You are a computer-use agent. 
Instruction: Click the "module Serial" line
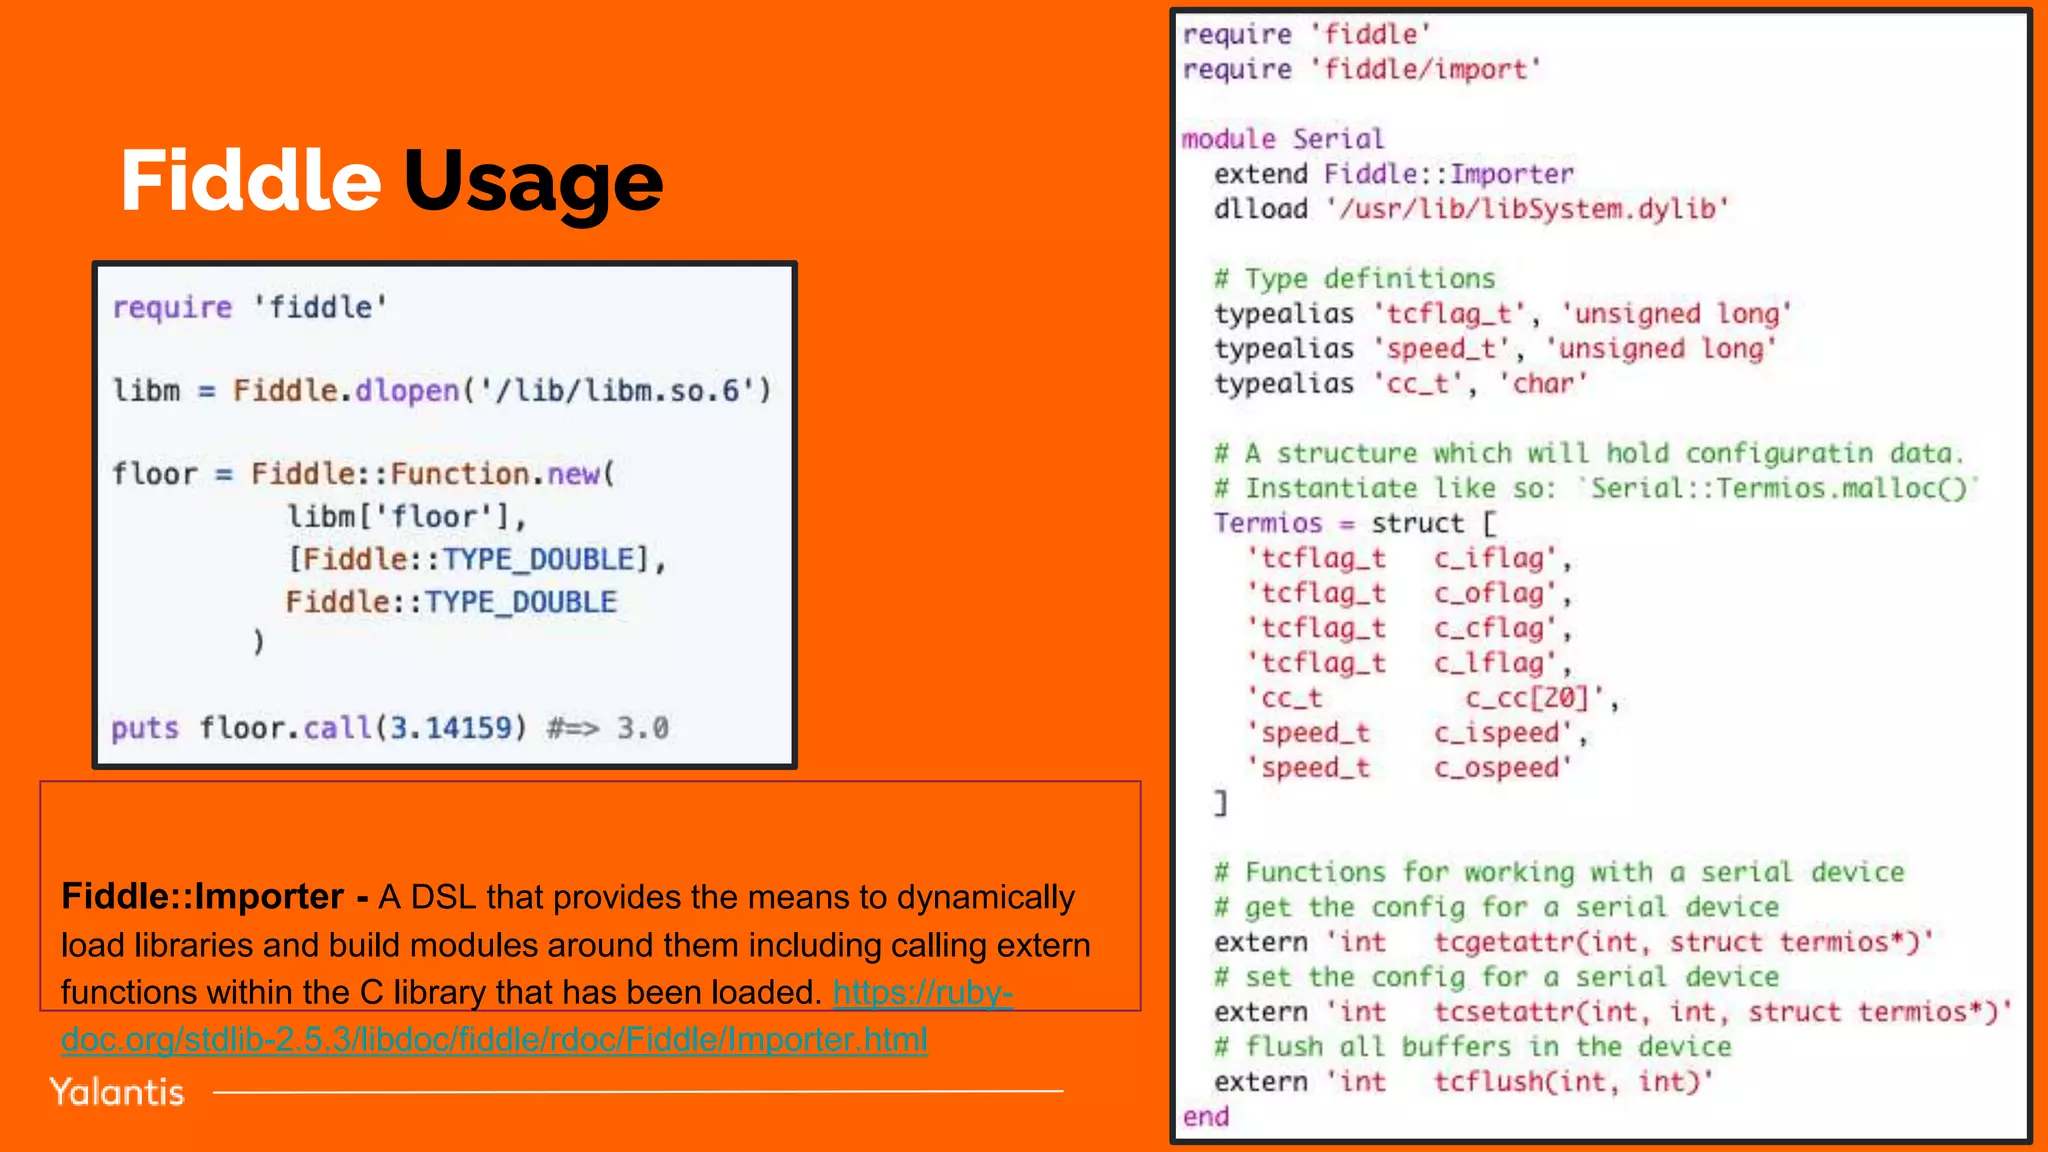[1283, 138]
